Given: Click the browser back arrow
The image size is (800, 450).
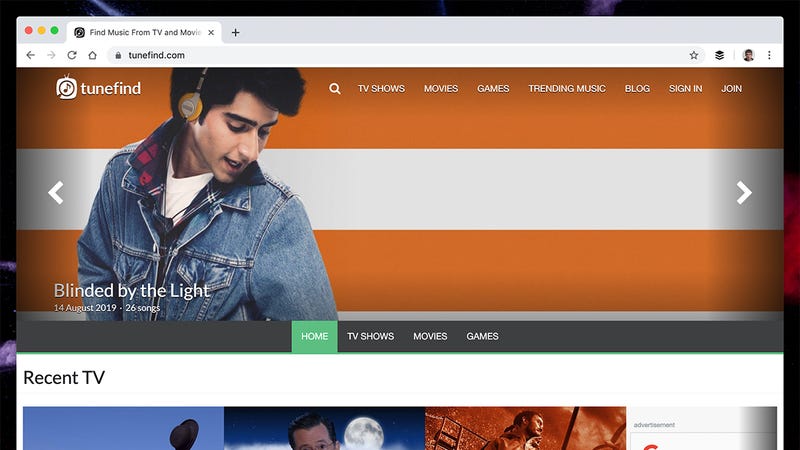Looking at the screenshot, I should pos(31,55).
